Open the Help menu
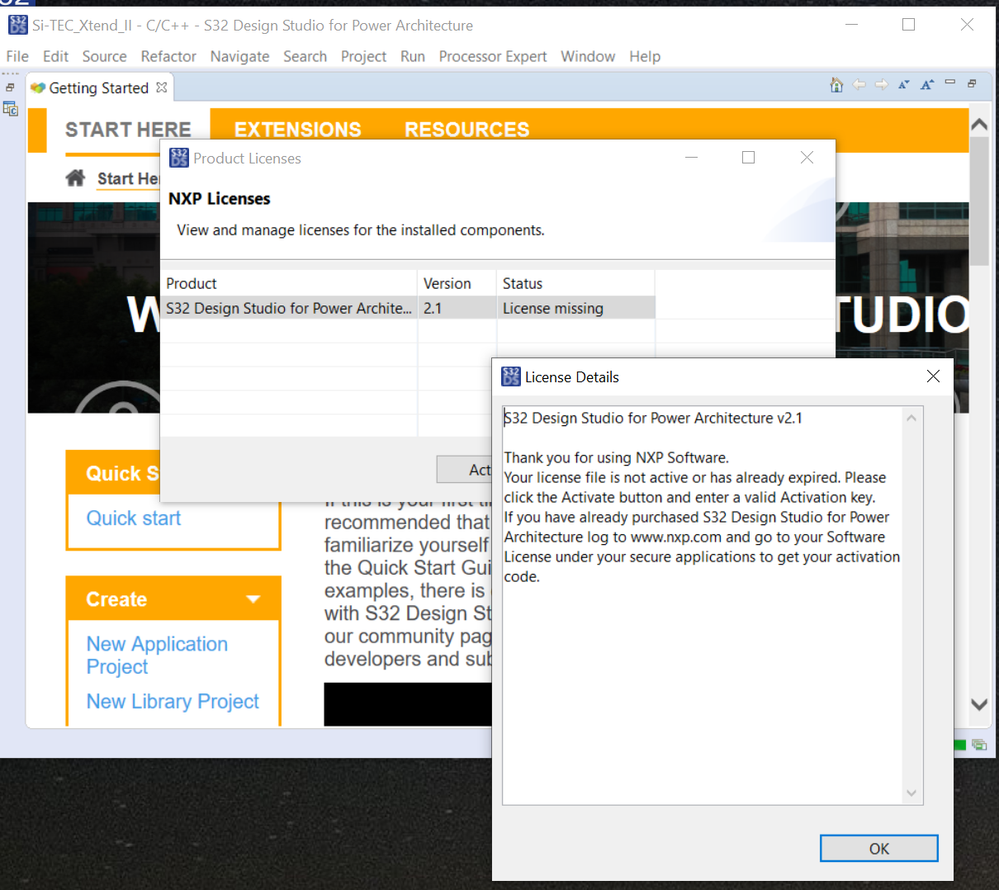This screenshot has height=890, width=999. pyautogui.click(x=645, y=57)
